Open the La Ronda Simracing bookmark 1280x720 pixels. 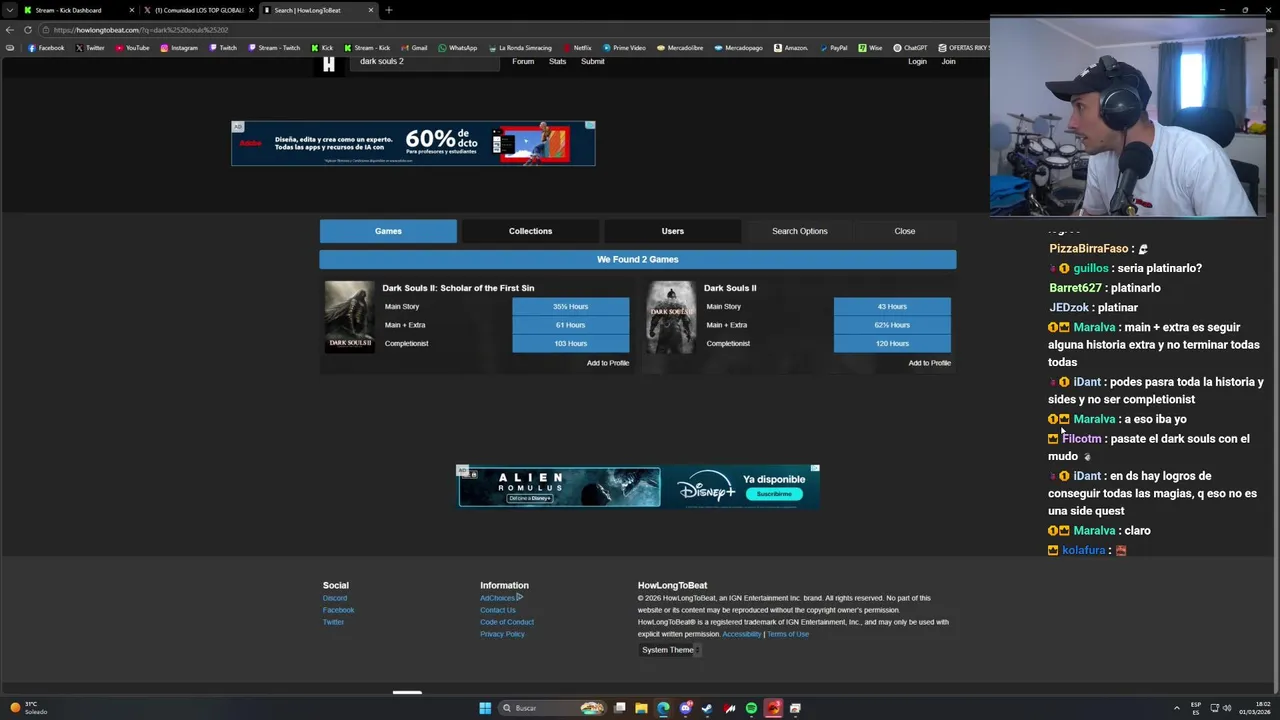click(519, 48)
